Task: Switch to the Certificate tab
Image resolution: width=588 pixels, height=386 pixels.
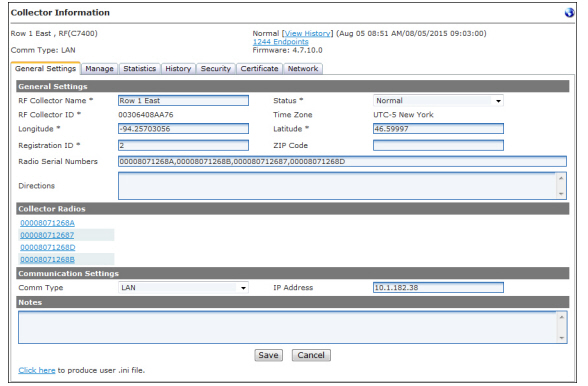Action: 259,69
